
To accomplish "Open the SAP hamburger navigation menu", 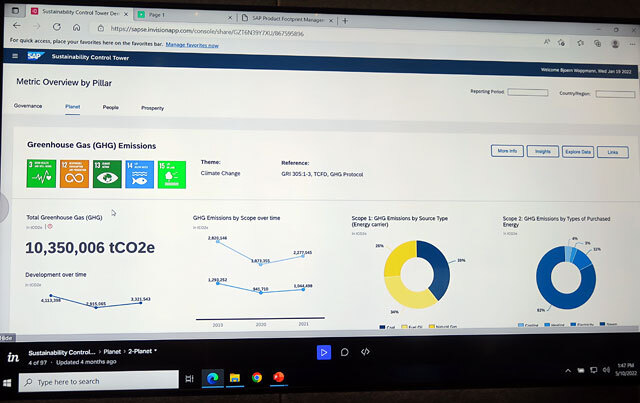I will click(15, 56).
